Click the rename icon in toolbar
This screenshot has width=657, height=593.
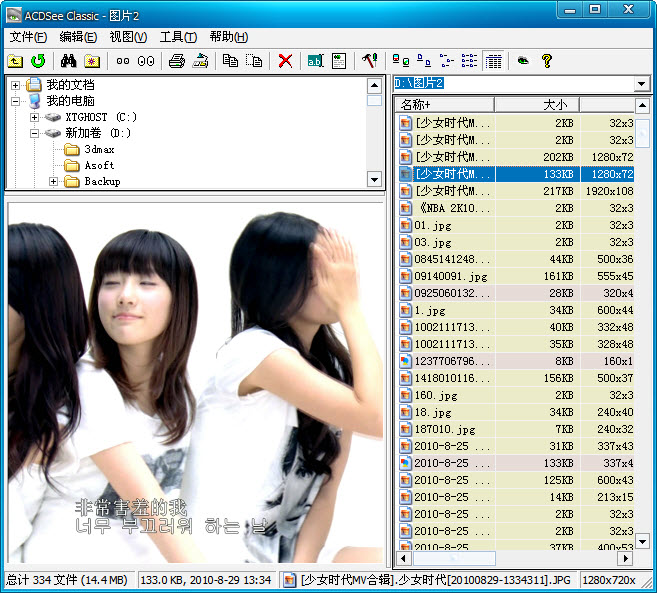pos(315,61)
